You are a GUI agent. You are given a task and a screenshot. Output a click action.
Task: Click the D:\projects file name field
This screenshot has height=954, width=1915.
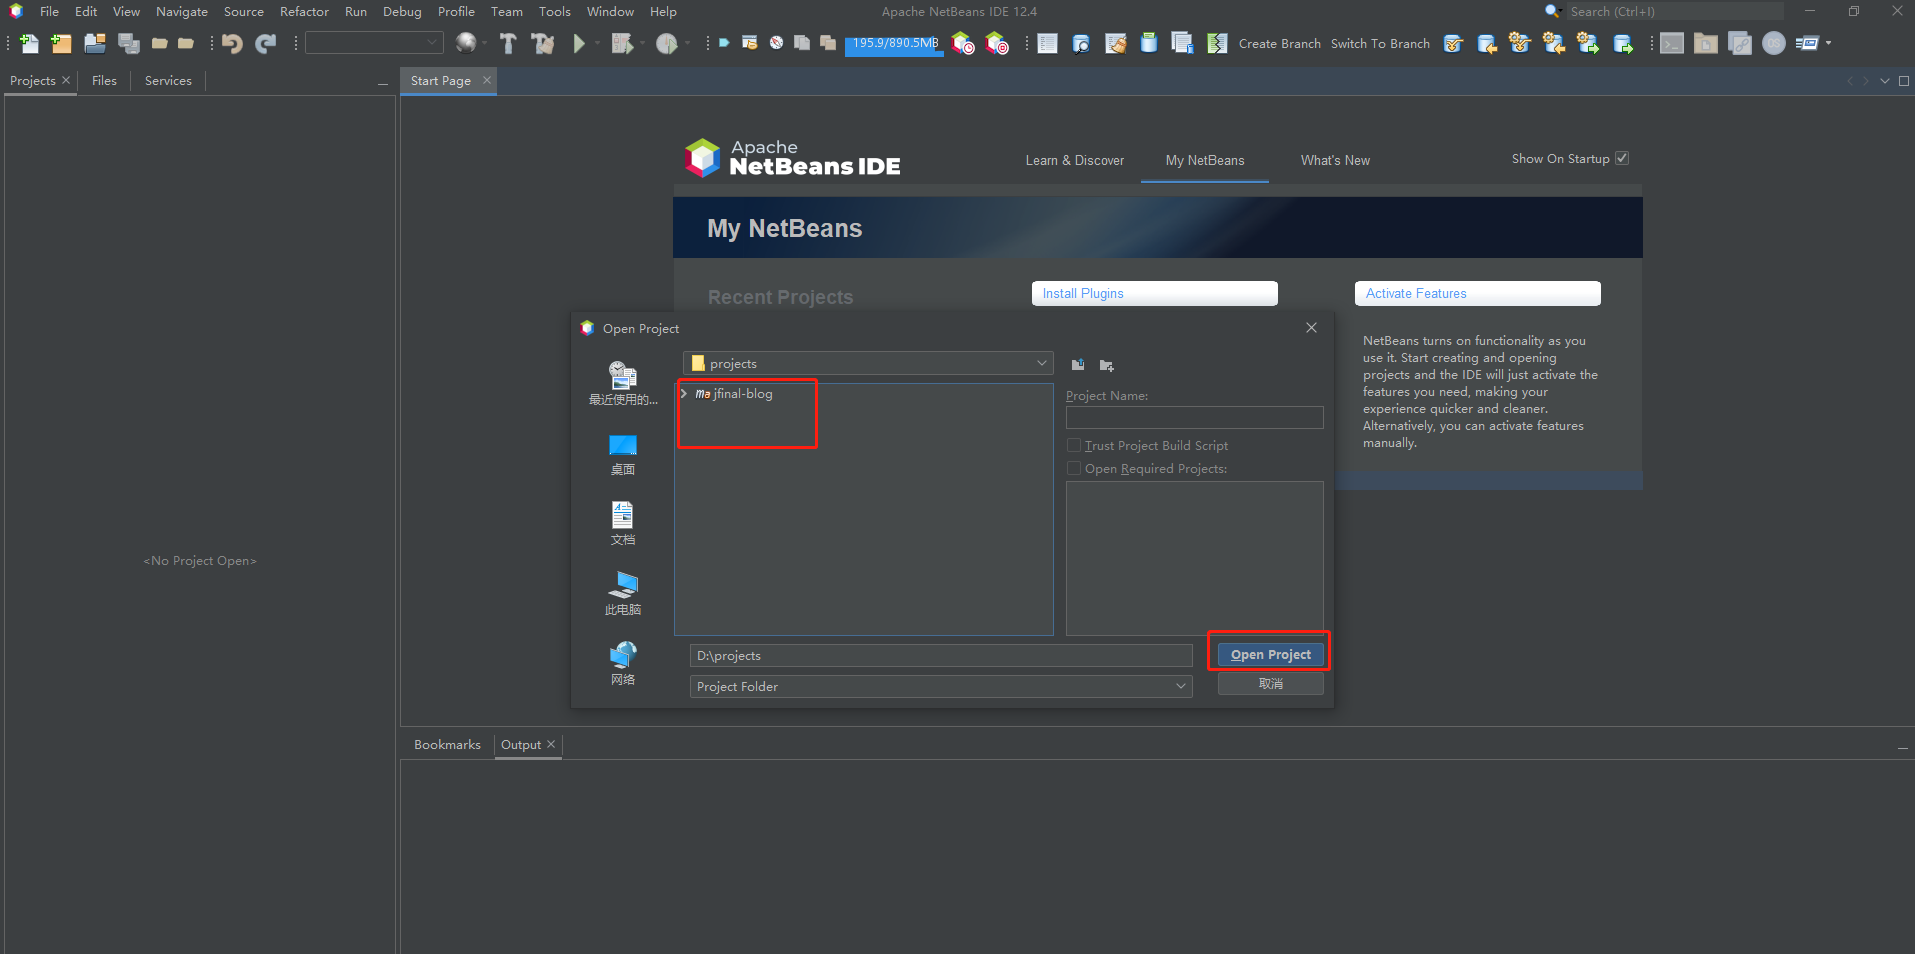coord(941,655)
